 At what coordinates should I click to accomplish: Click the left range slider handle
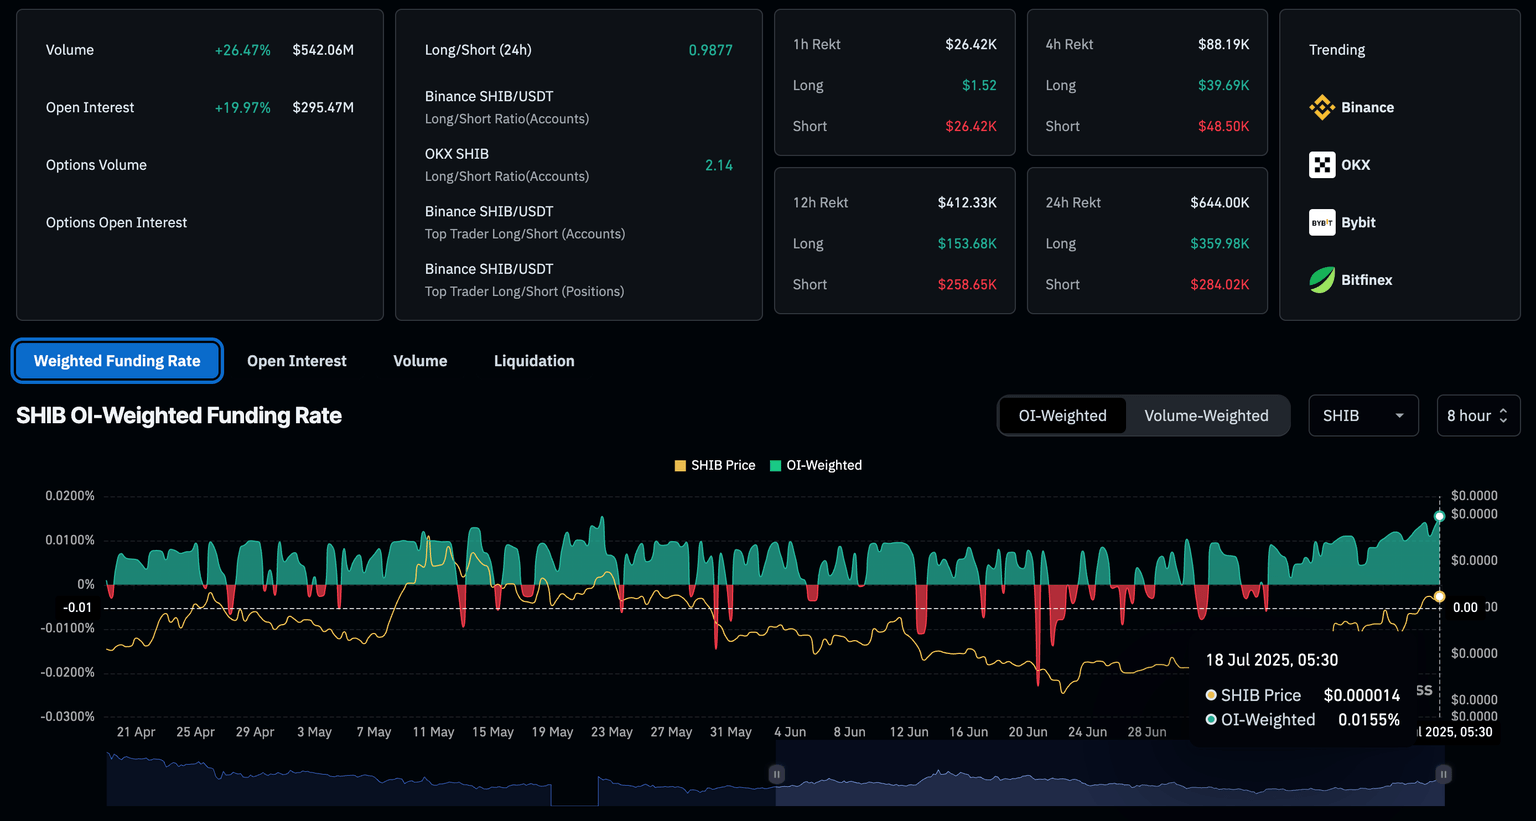tap(776, 774)
